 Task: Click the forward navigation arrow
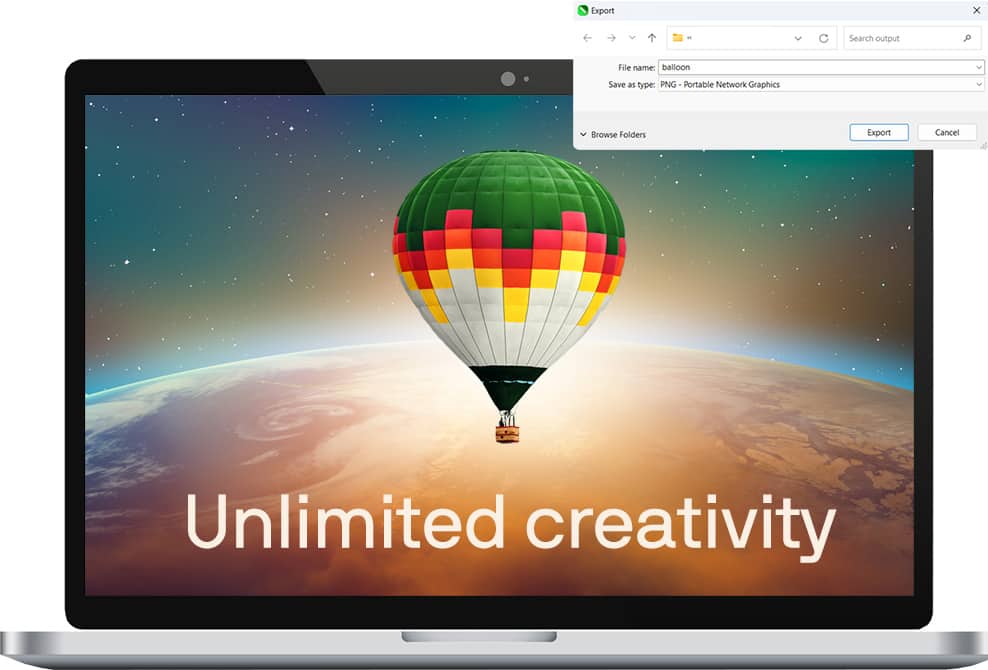click(611, 38)
